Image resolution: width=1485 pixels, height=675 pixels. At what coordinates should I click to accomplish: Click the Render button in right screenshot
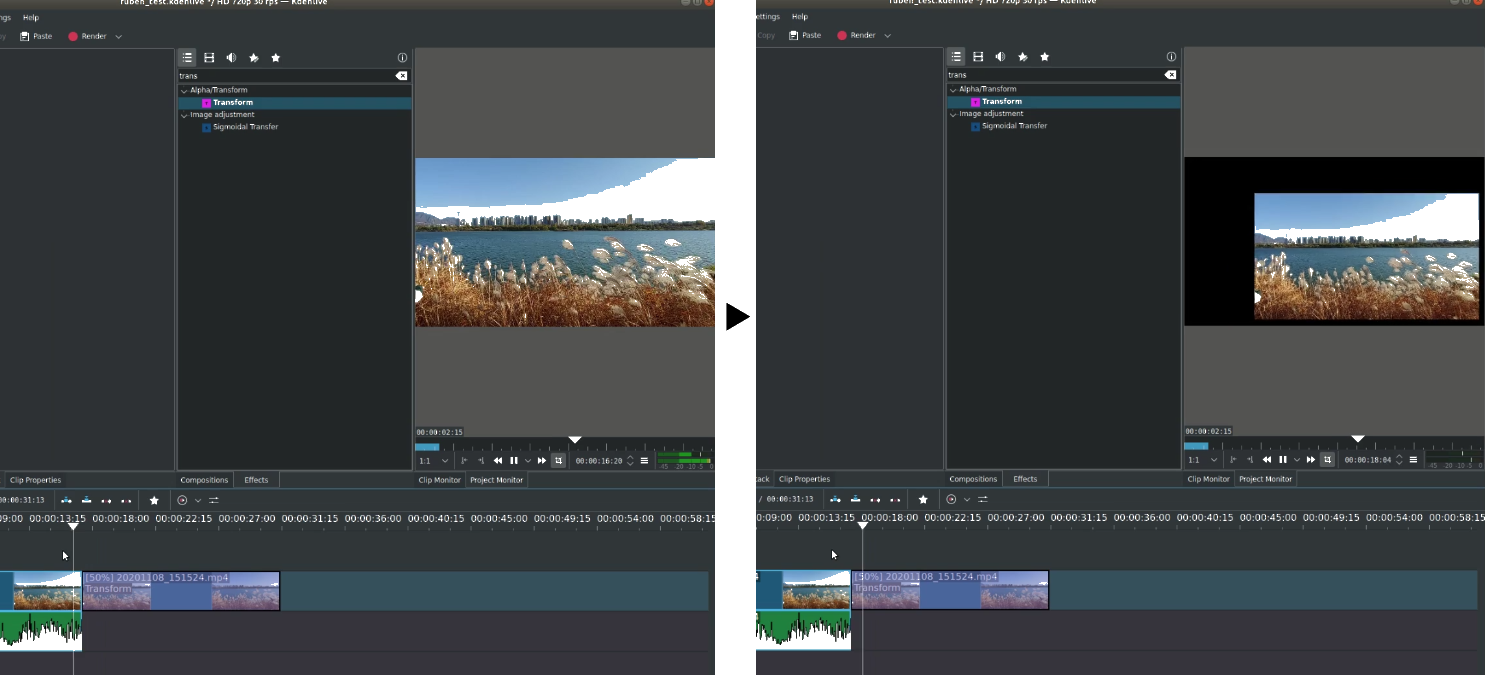856,35
